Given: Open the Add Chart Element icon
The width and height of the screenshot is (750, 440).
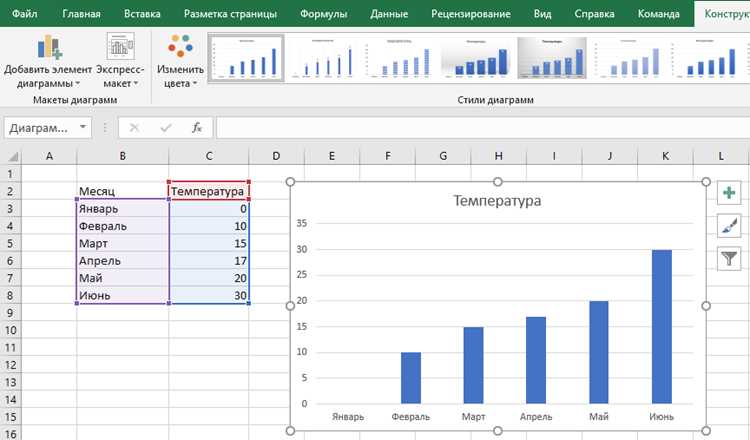Looking at the screenshot, I should pos(49,47).
